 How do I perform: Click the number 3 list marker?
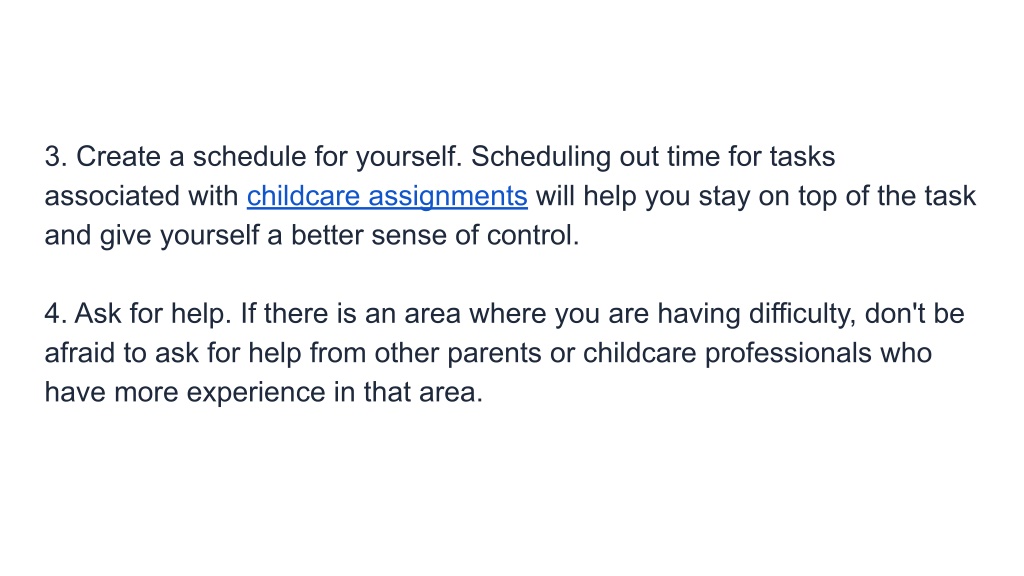coord(56,157)
